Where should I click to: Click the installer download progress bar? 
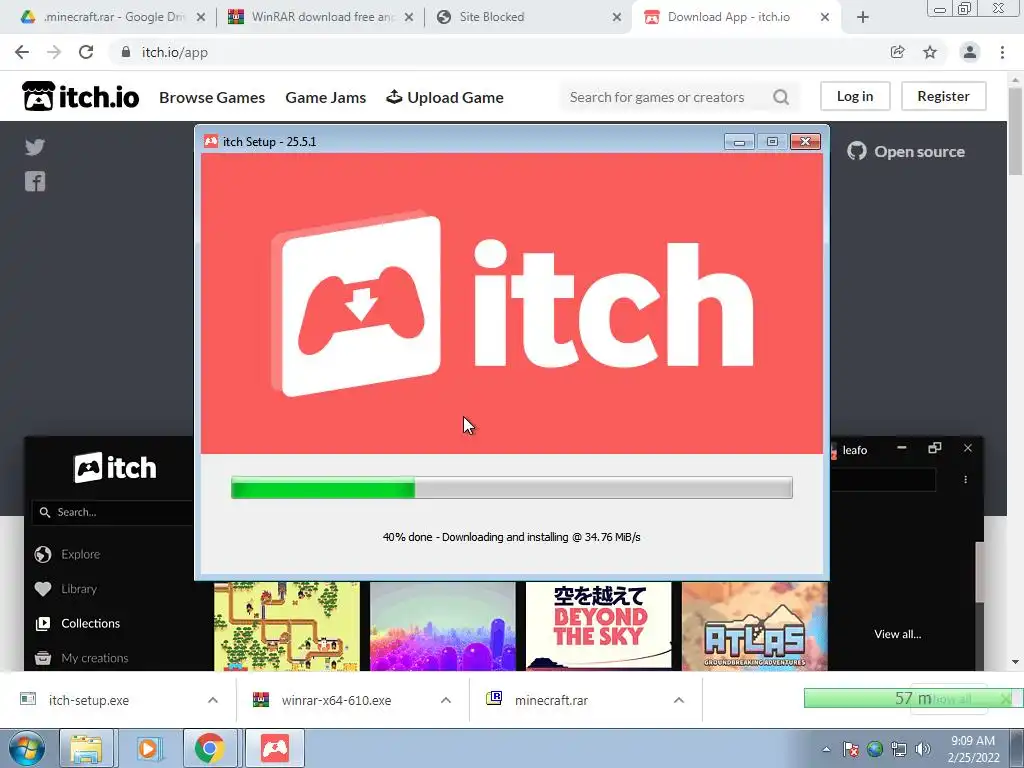click(512, 487)
